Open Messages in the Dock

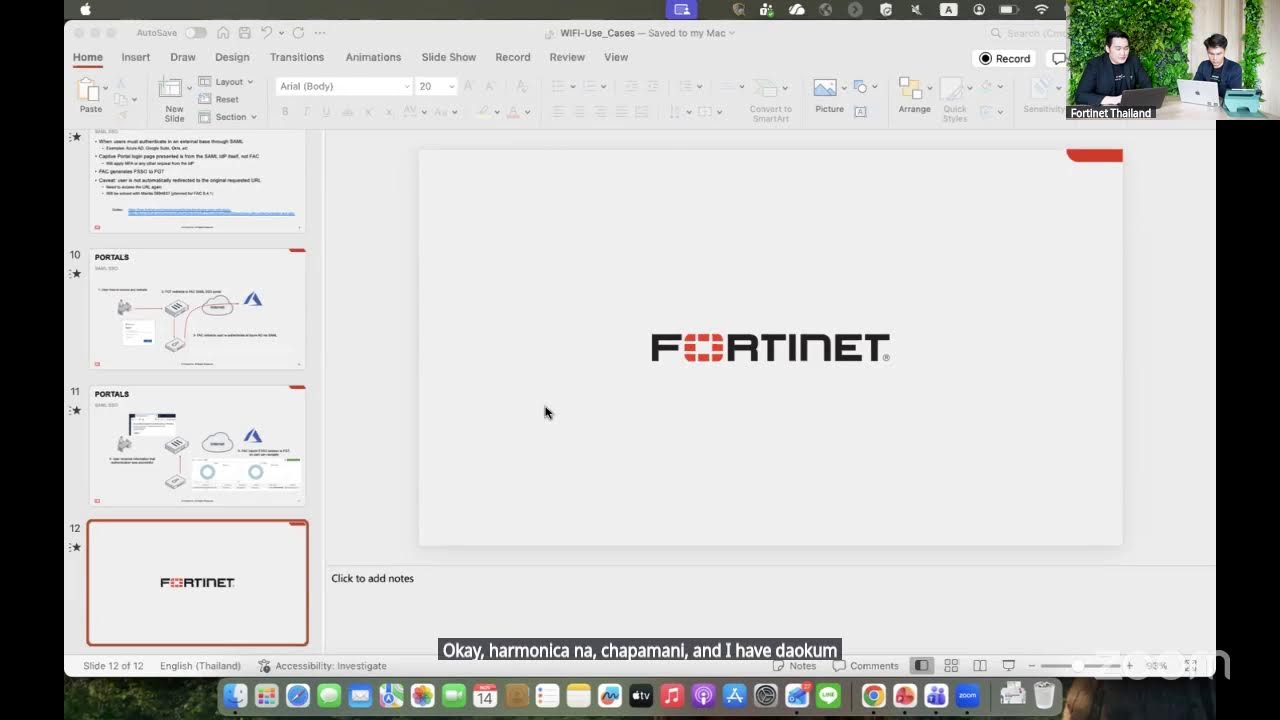[x=329, y=695]
